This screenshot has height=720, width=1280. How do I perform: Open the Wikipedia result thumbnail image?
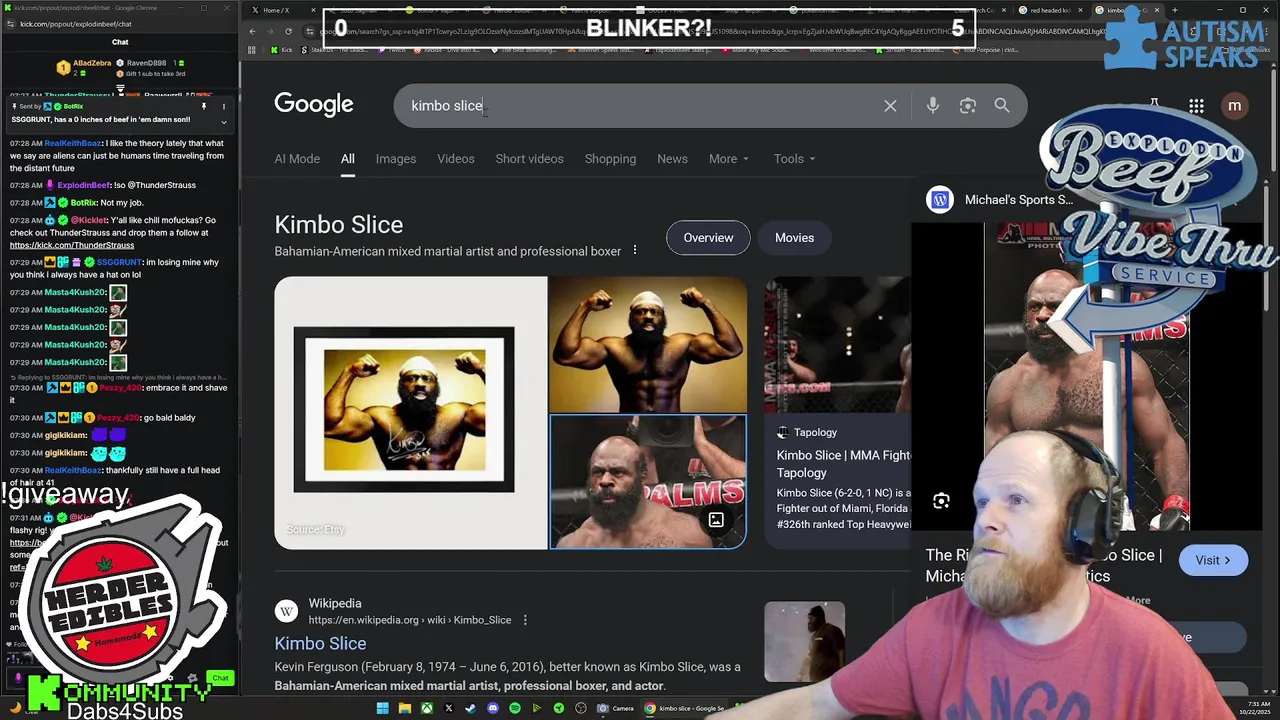tap(804, 641)
